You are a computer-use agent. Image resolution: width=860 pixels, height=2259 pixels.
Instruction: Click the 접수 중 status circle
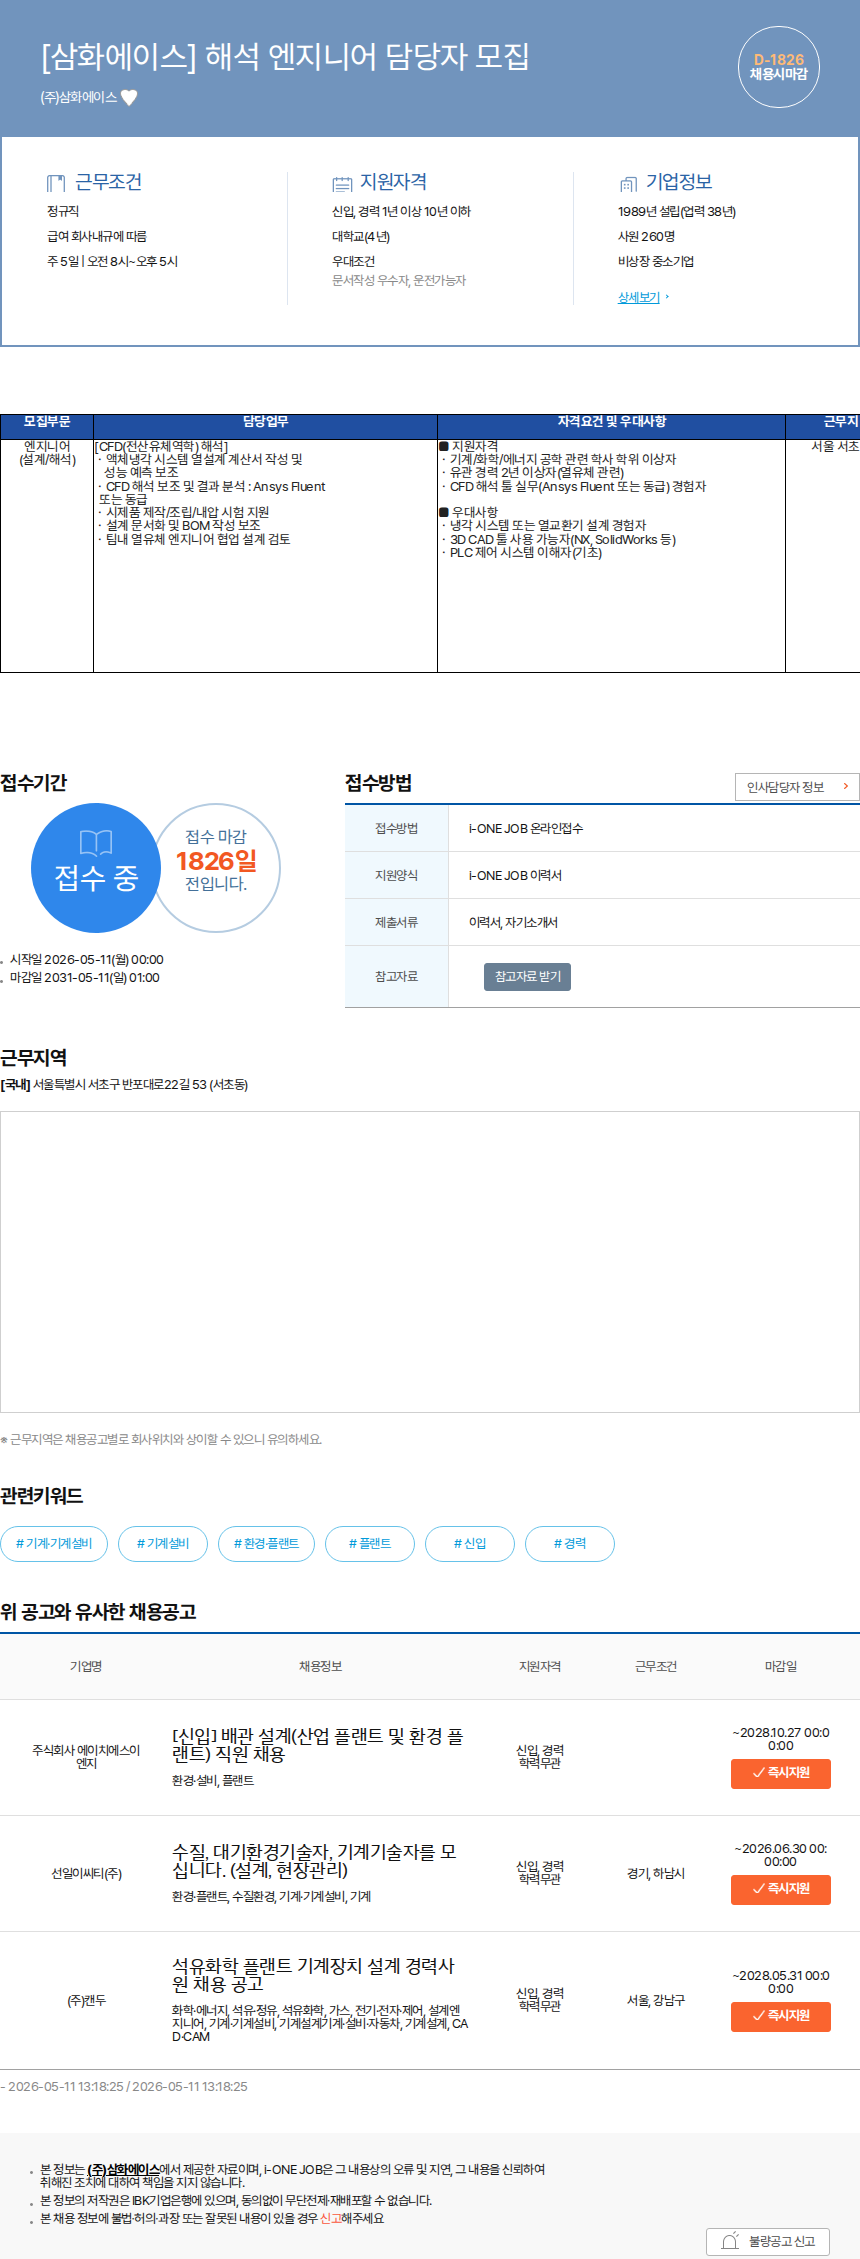[x=96, y=868]
